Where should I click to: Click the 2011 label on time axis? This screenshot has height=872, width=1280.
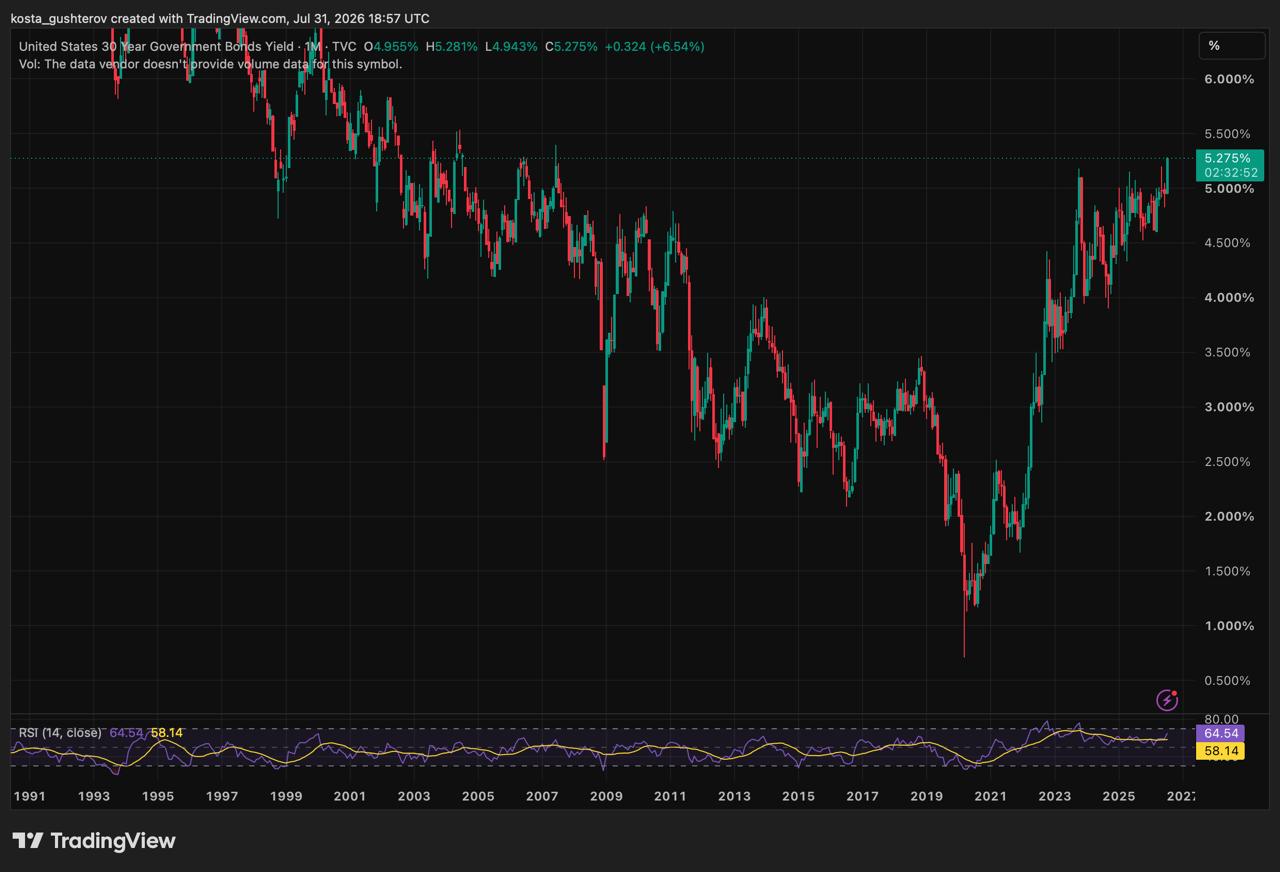(x=670, y=796)
